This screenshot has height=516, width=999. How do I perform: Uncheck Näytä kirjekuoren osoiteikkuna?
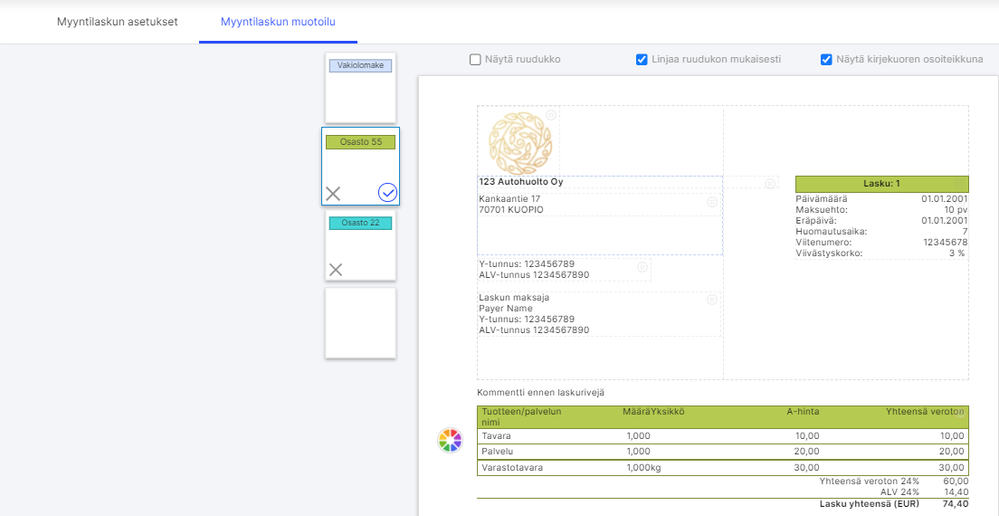pyautogui.click(x=826, y=60)
